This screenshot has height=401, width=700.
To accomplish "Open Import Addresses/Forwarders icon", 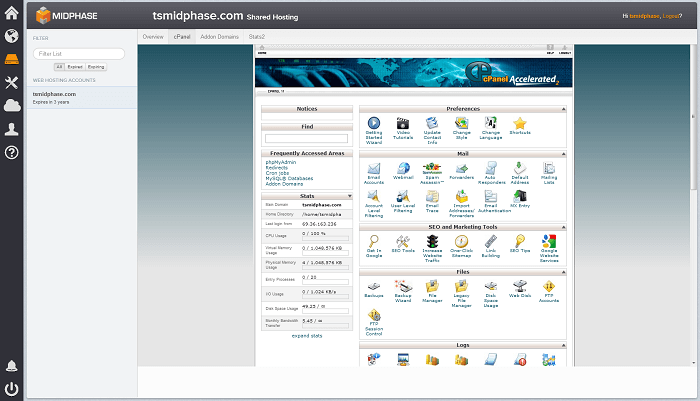I will (x=461, y=196).
